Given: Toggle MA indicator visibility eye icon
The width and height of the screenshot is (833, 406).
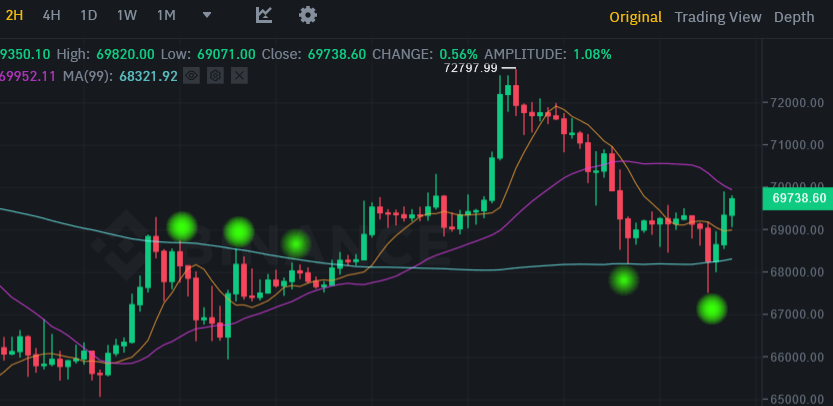Looking at the screenshot, I should [x=191, y=76].
